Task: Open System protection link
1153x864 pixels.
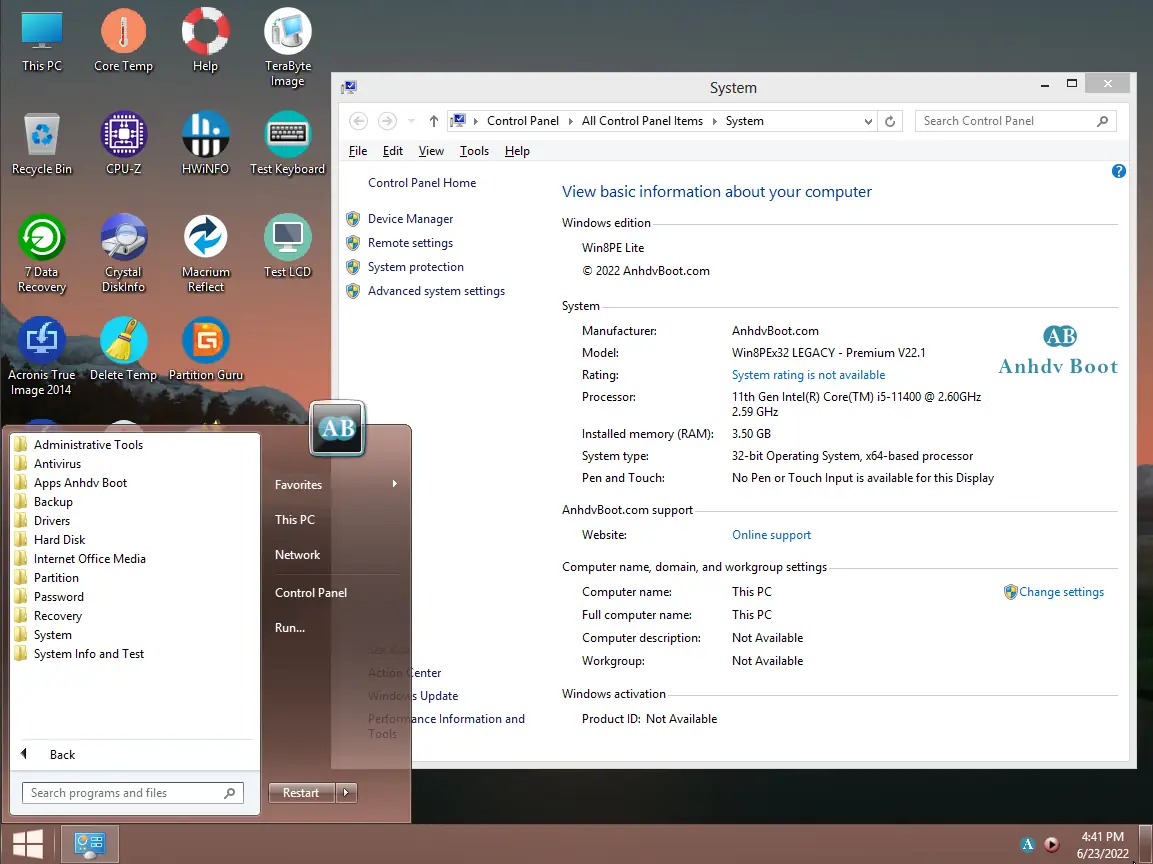Action: pyautogui.click(x=415, y=267)
